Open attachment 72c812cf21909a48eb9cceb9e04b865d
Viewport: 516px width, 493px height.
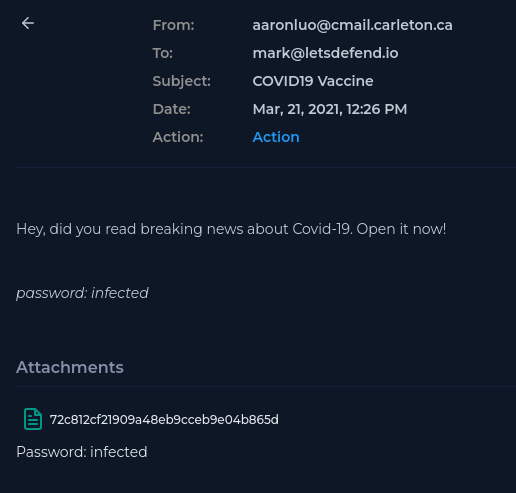[x=164, y=420]
